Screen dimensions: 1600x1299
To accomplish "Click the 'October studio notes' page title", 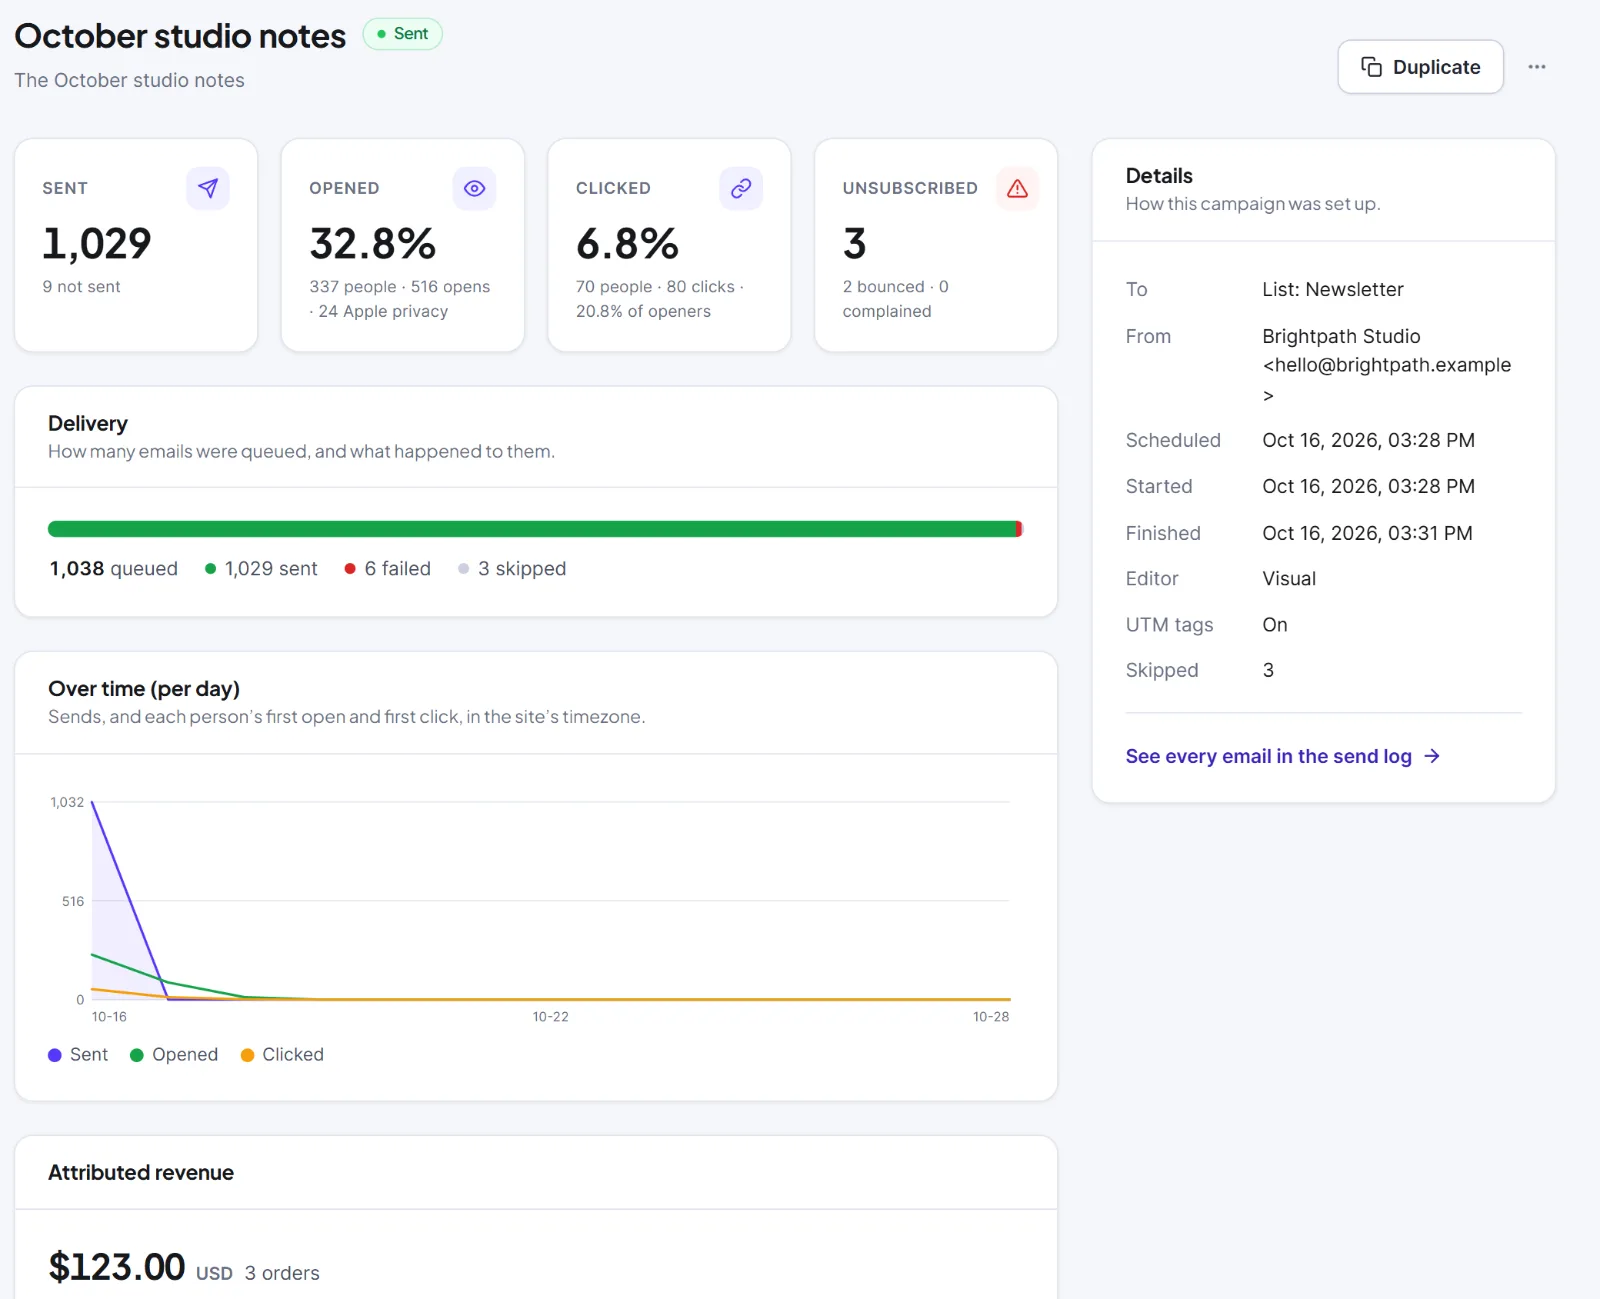I will [180, 36].
